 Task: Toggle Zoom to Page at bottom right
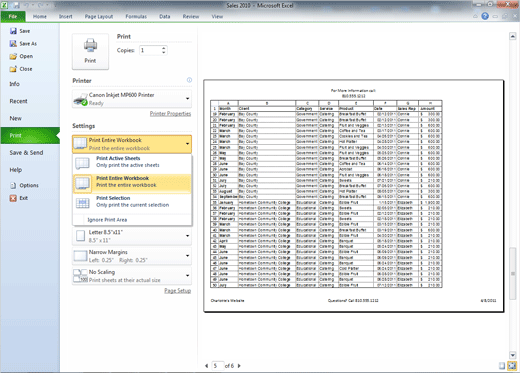[512, 366]
